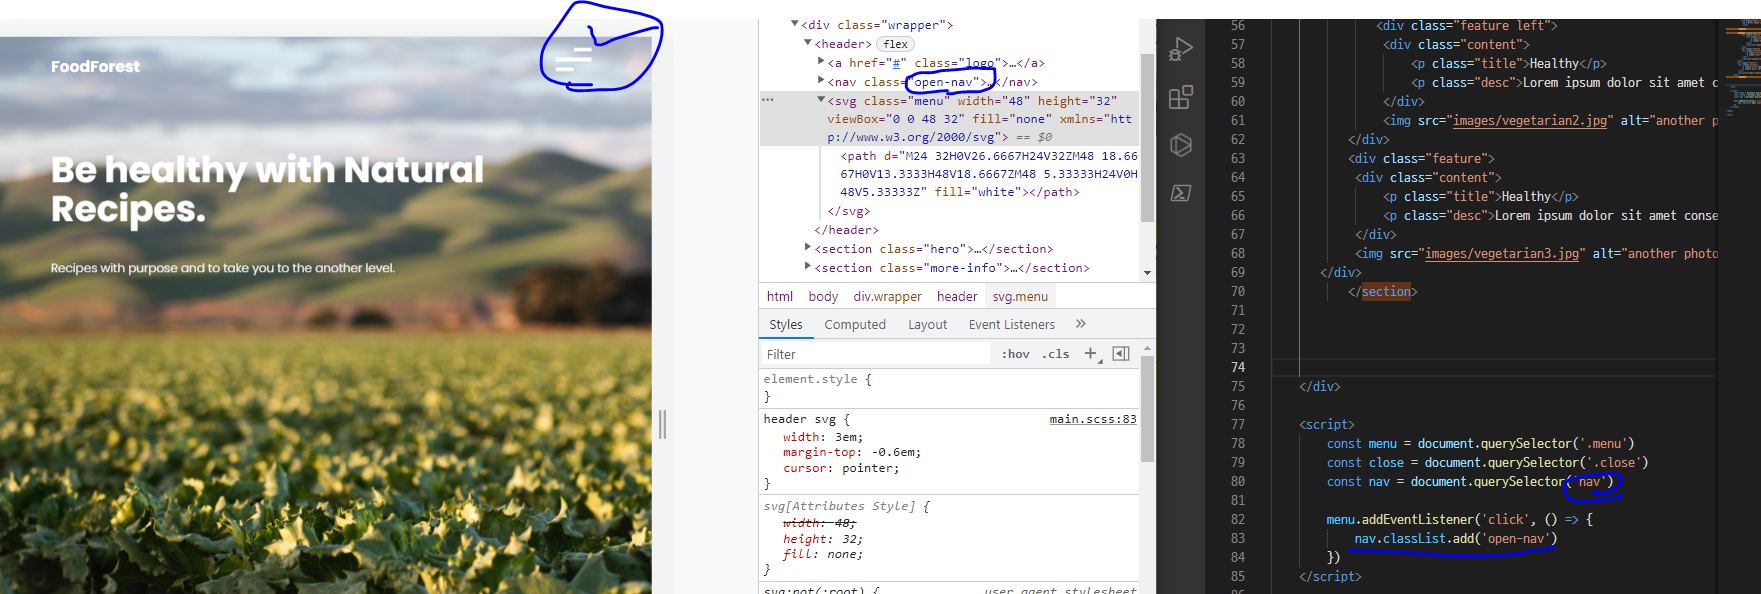The image size is (1761, 594).
Task: Click the struck-through width: 48 declaration
Action: (x=819, y=523)
